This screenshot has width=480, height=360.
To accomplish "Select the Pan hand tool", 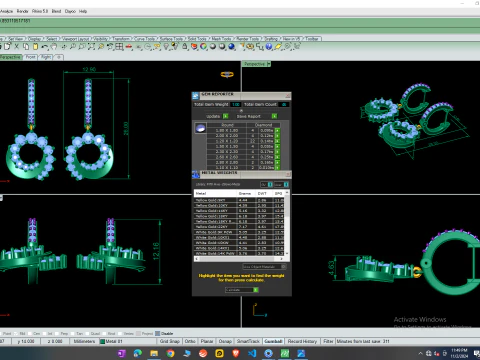I will (54, 47).
